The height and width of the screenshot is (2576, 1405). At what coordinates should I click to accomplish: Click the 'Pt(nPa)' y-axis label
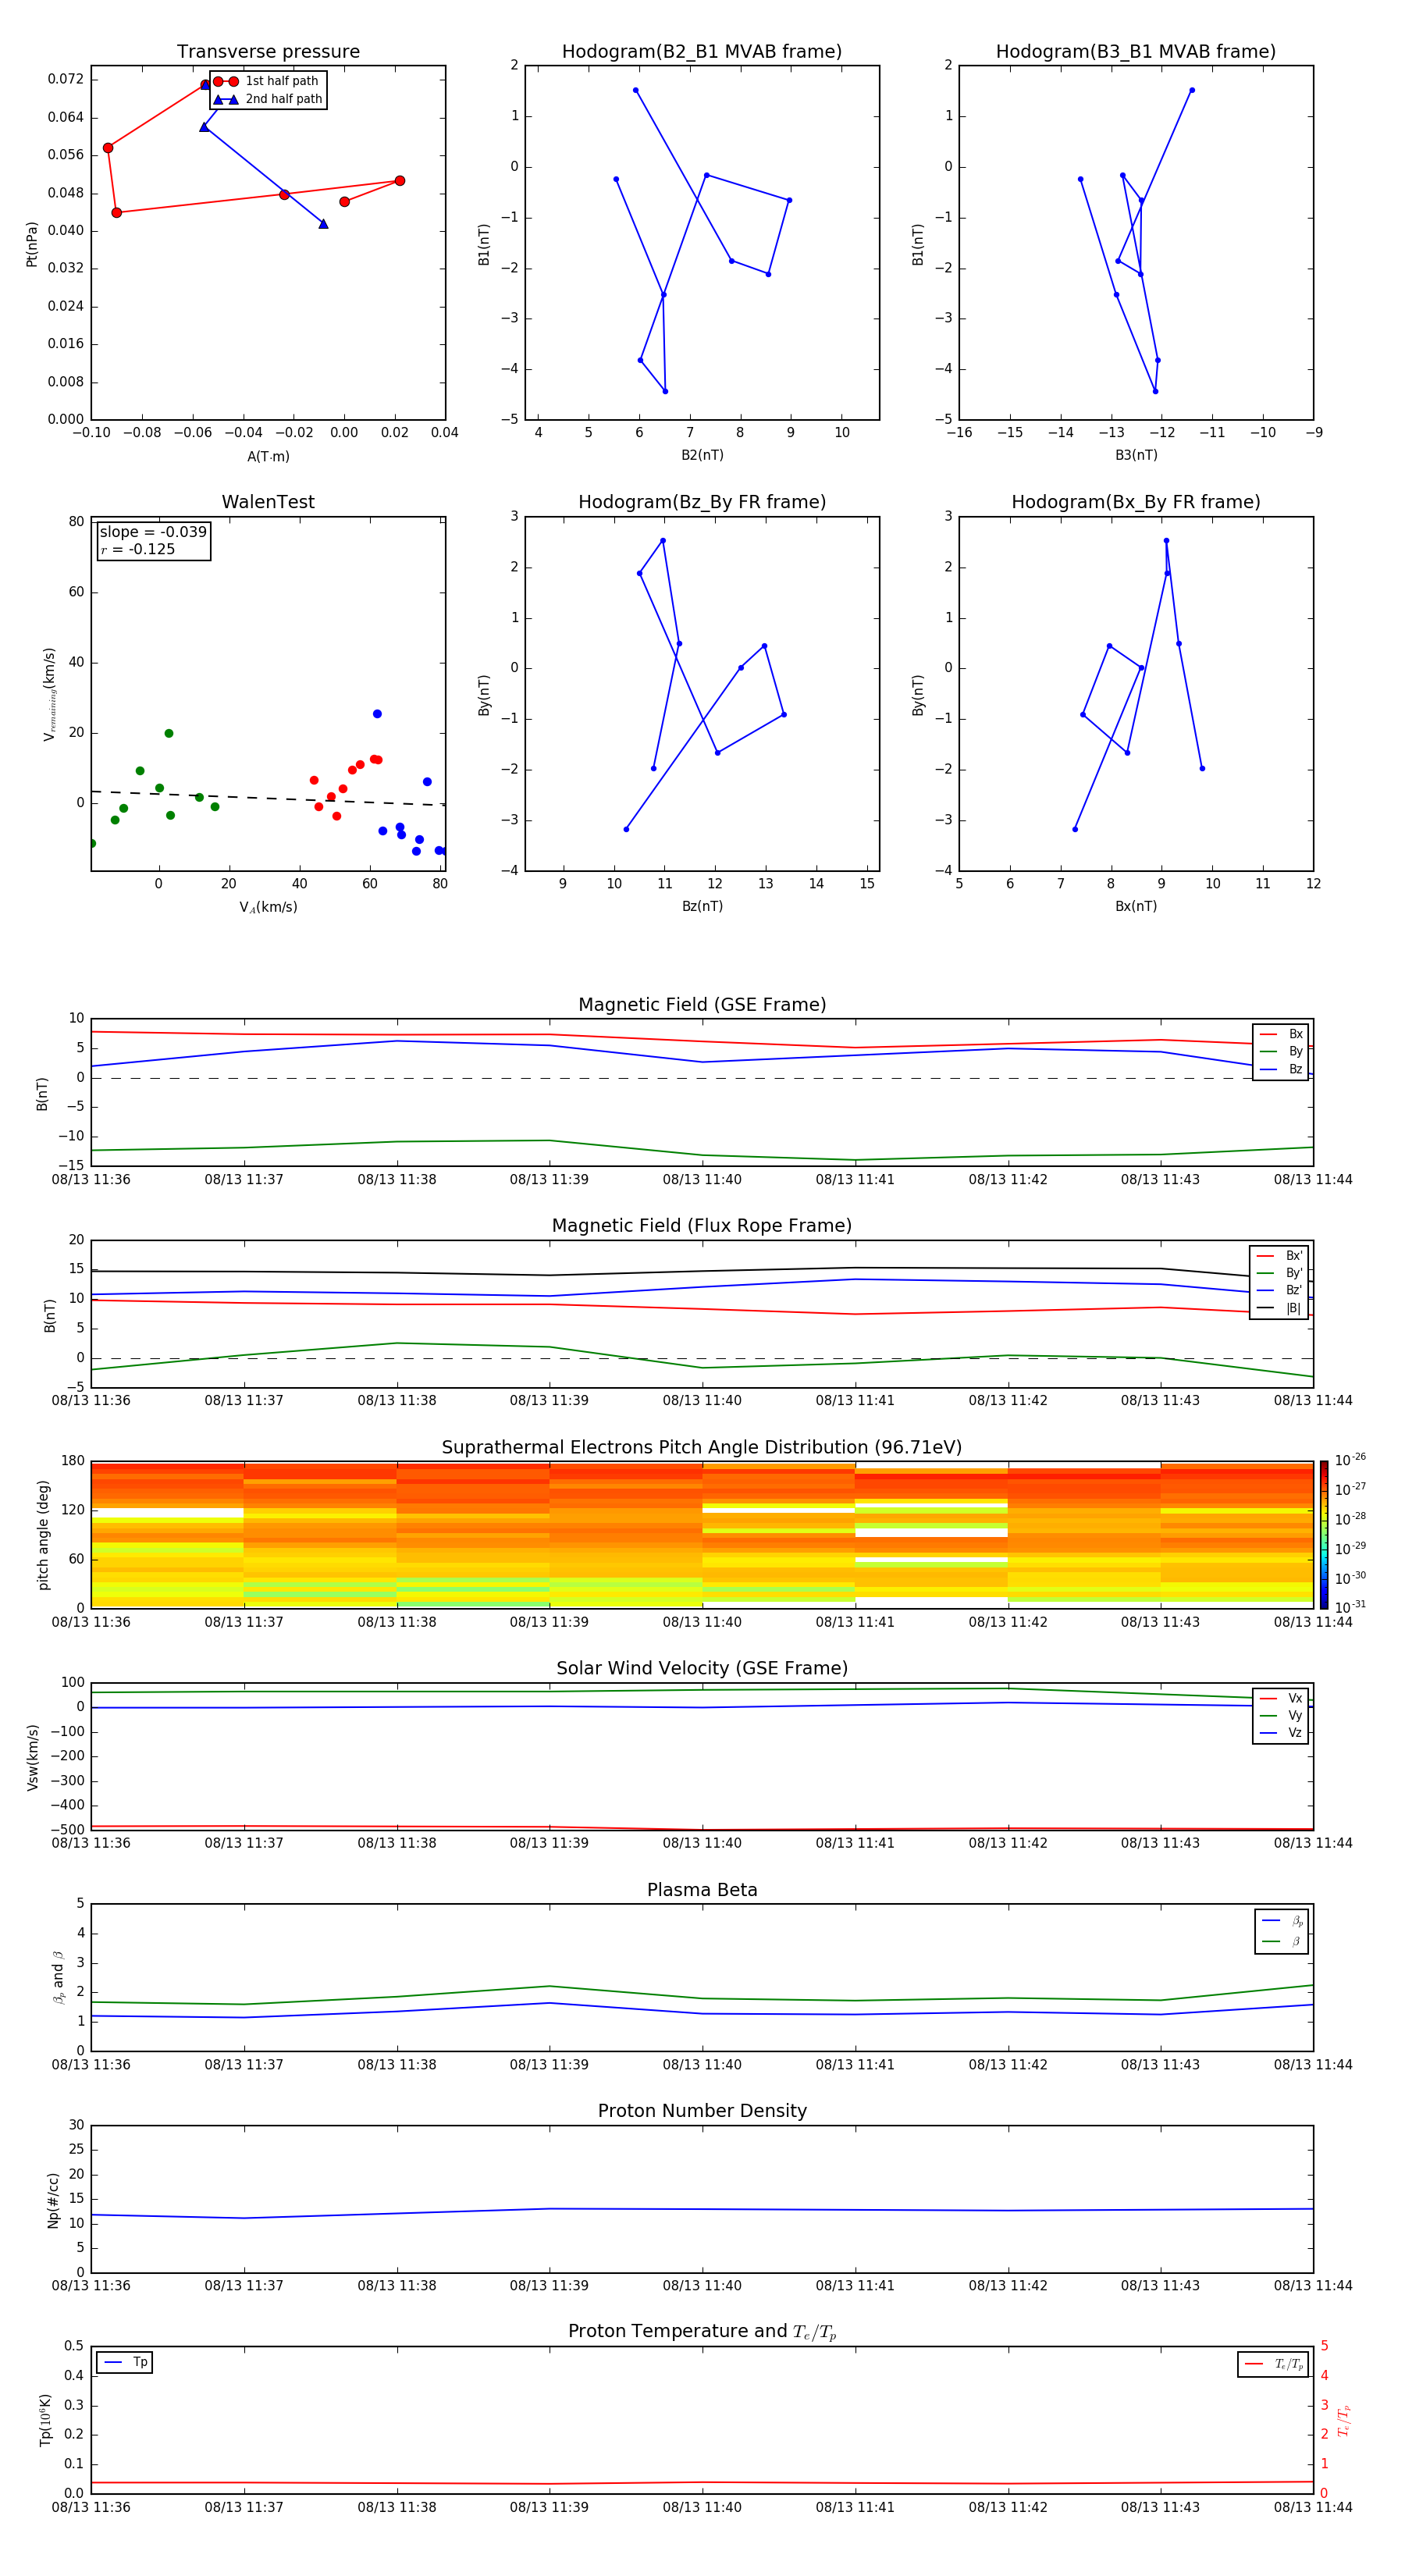coord(31,244)
